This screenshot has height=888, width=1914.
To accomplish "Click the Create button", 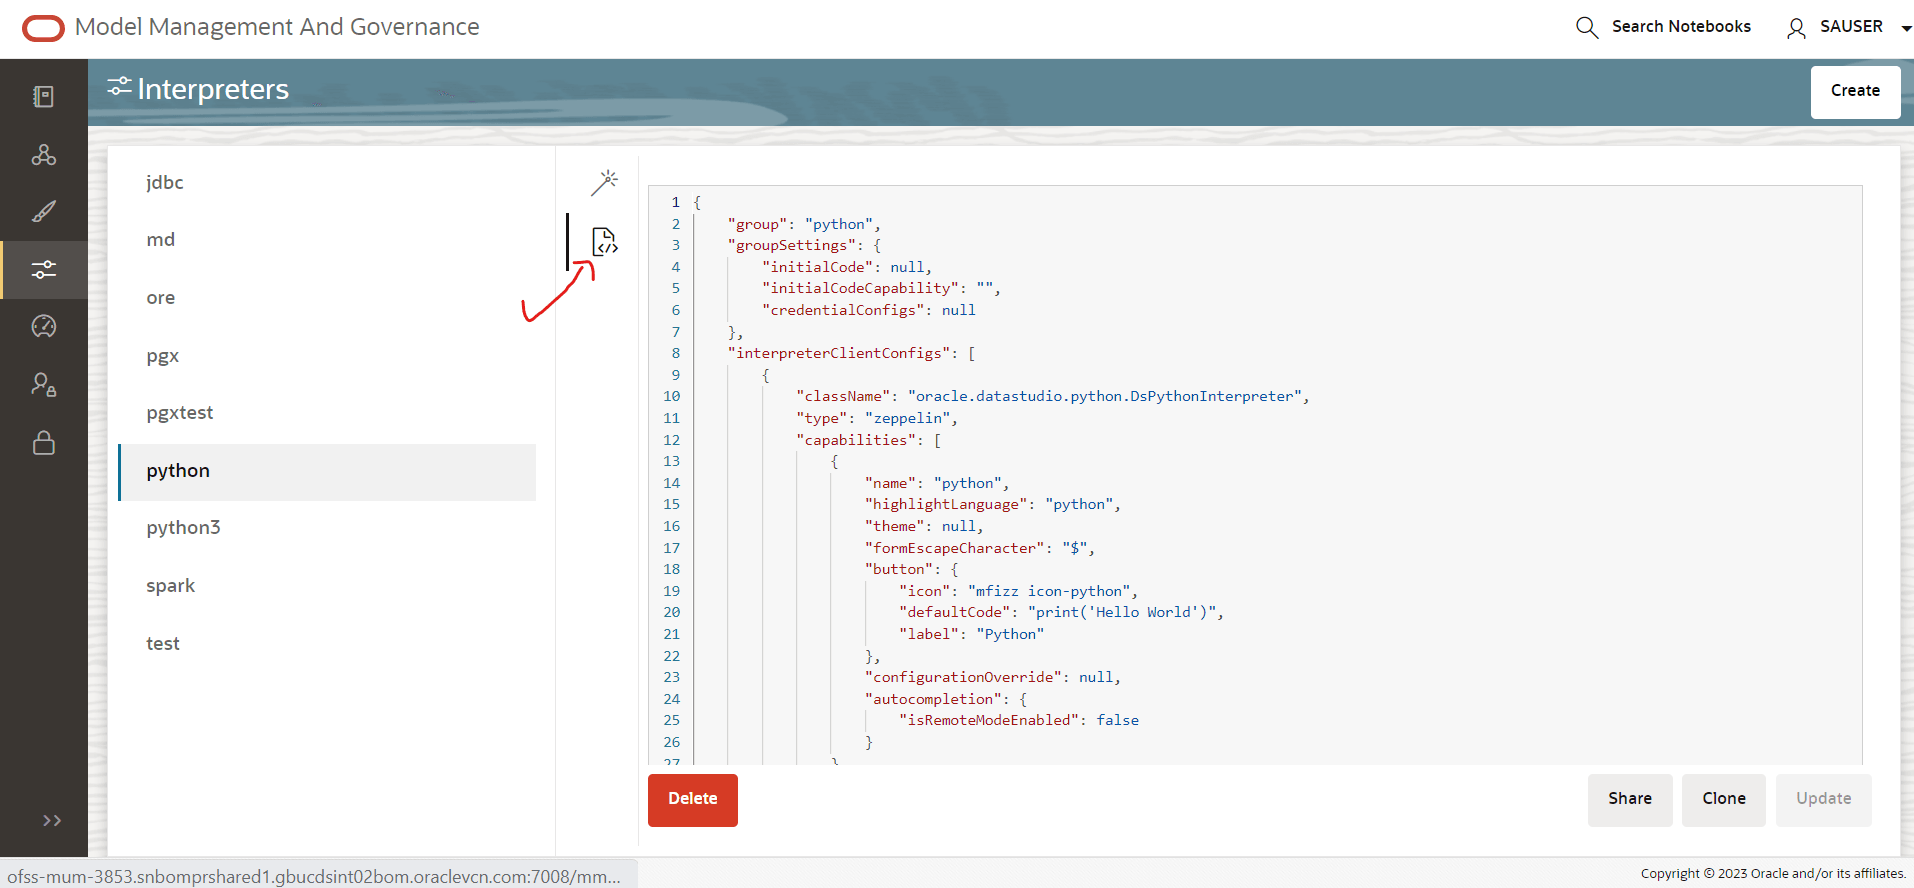I will pos(1855,91).
